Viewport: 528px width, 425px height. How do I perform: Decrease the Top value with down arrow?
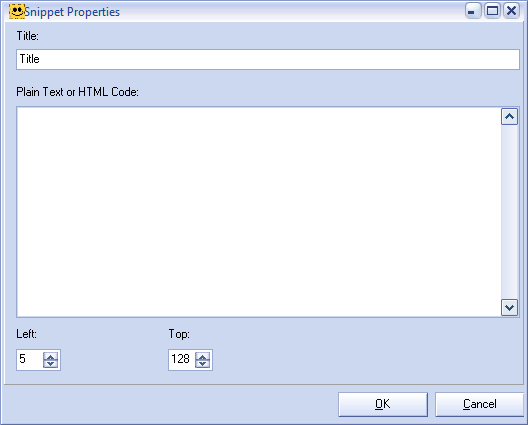coord(202,364)
